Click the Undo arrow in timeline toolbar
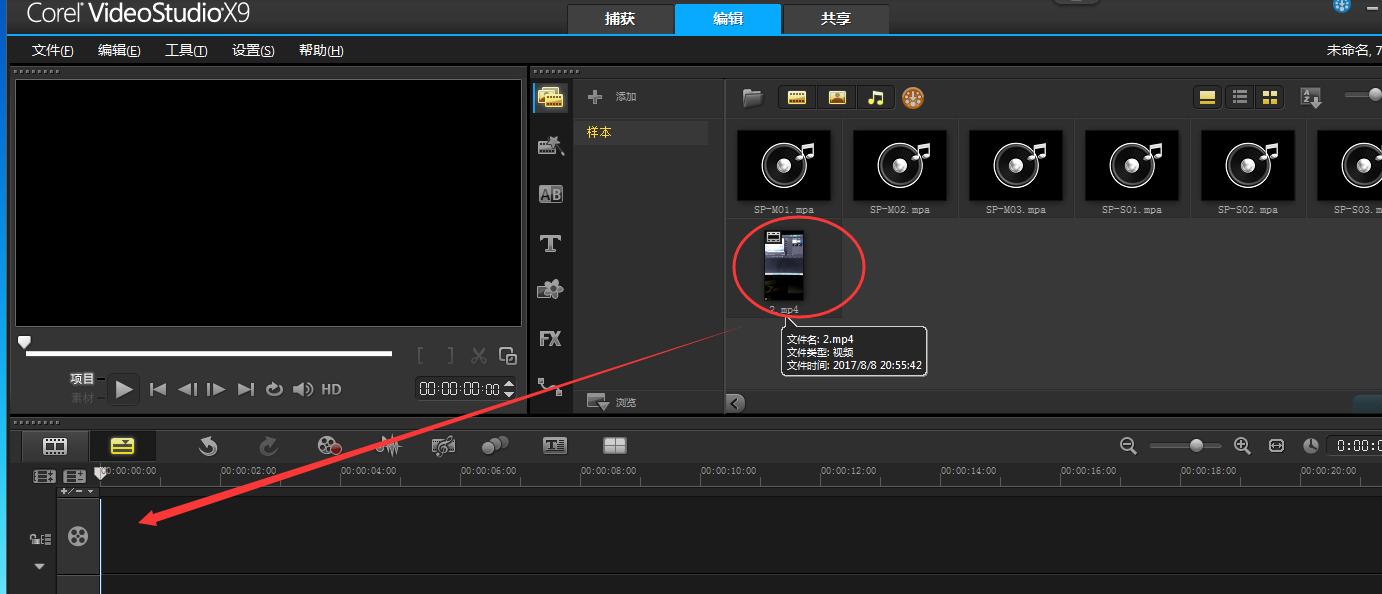The height and width of the screenshot is (594, 1382). click(208, 446)
